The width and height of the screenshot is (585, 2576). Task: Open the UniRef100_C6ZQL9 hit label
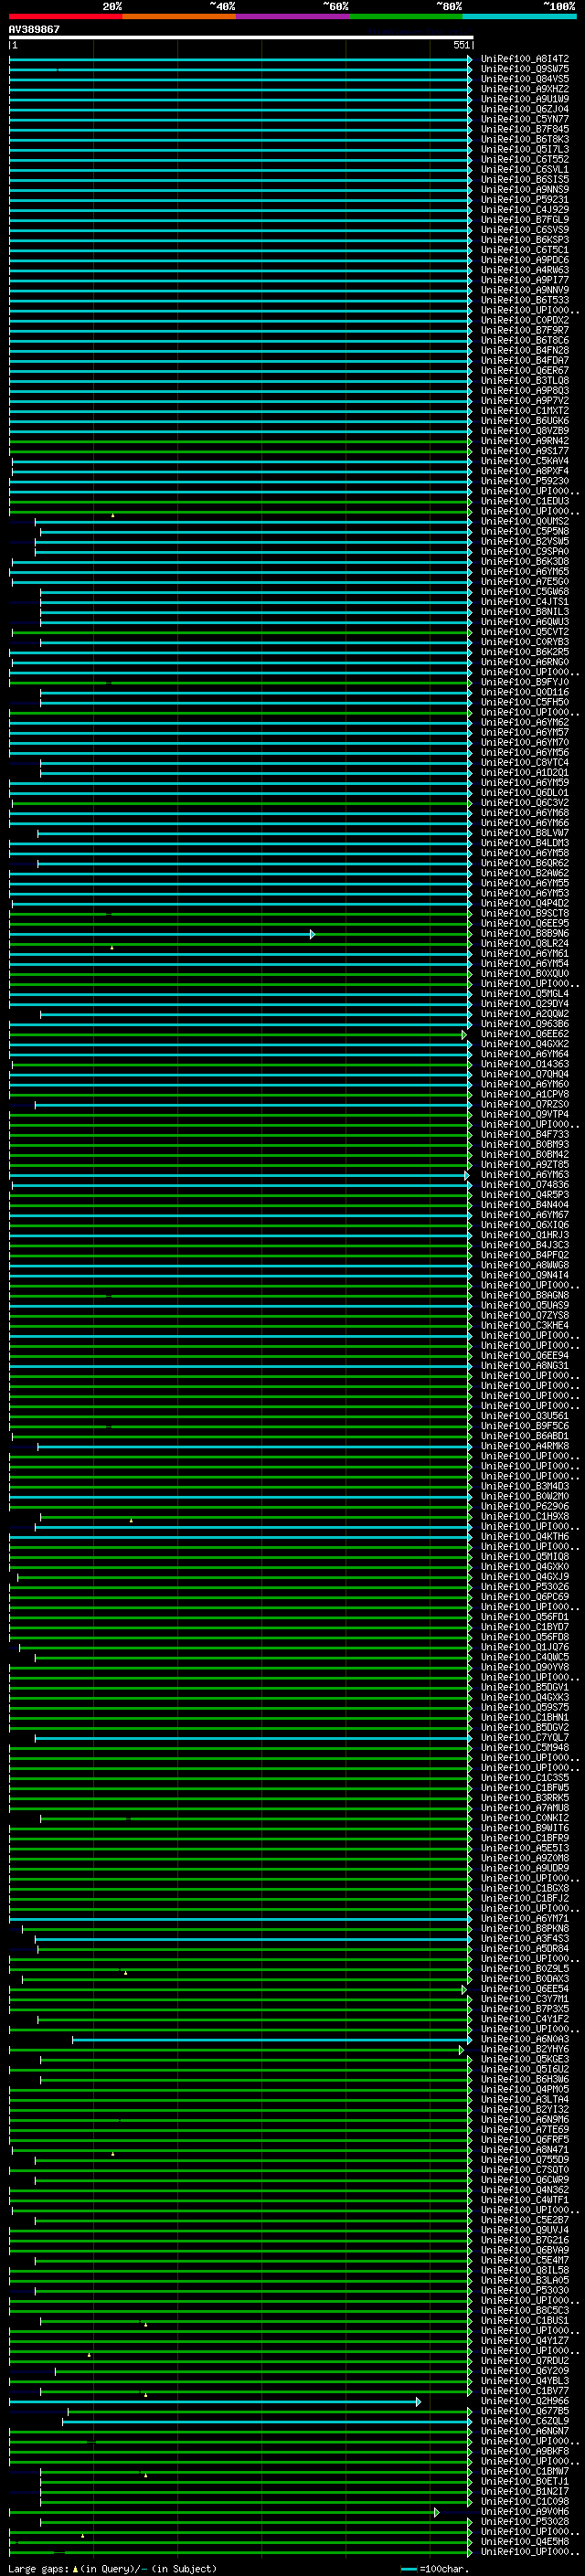pyautogui.click(x=524, y=2422)
